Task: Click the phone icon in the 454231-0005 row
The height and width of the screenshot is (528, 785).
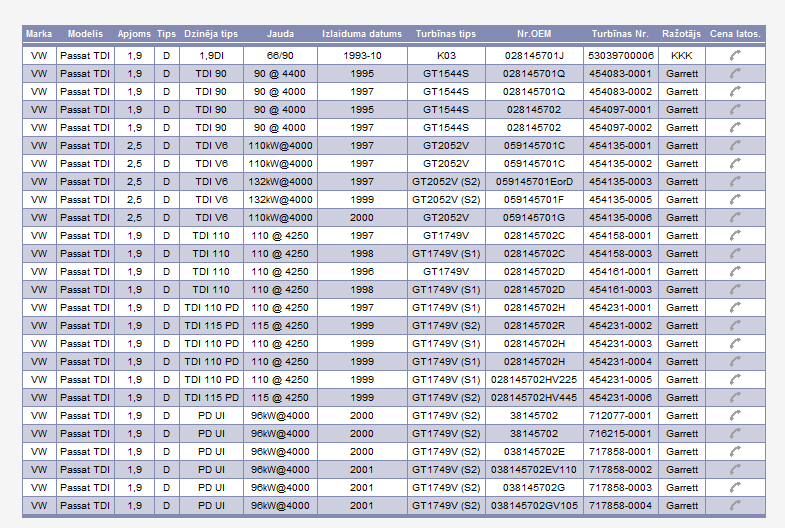Action: click(x=735, y=380)
